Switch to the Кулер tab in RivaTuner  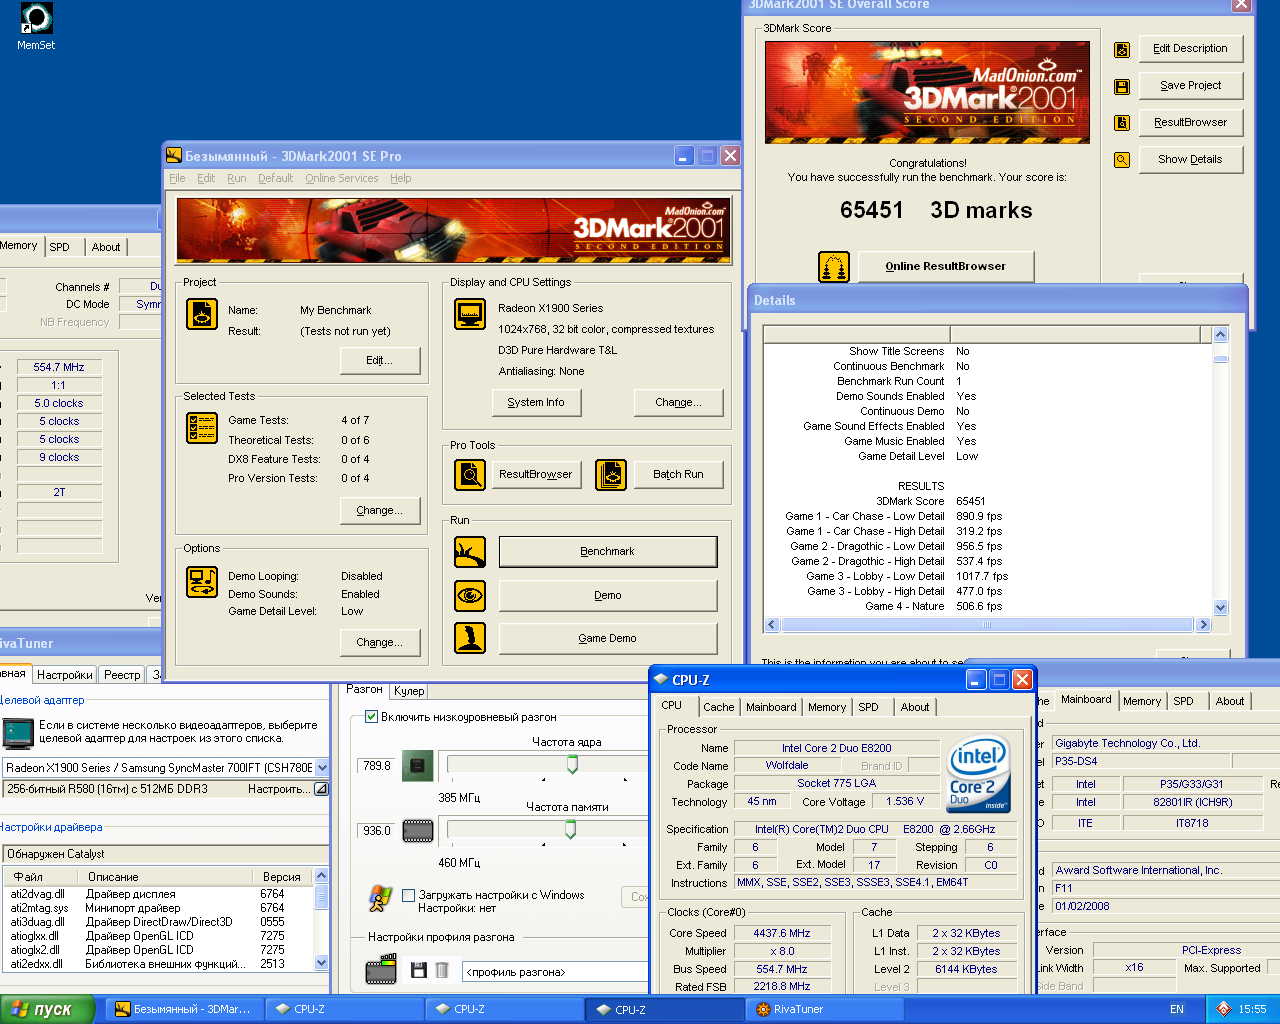[409, 691]
